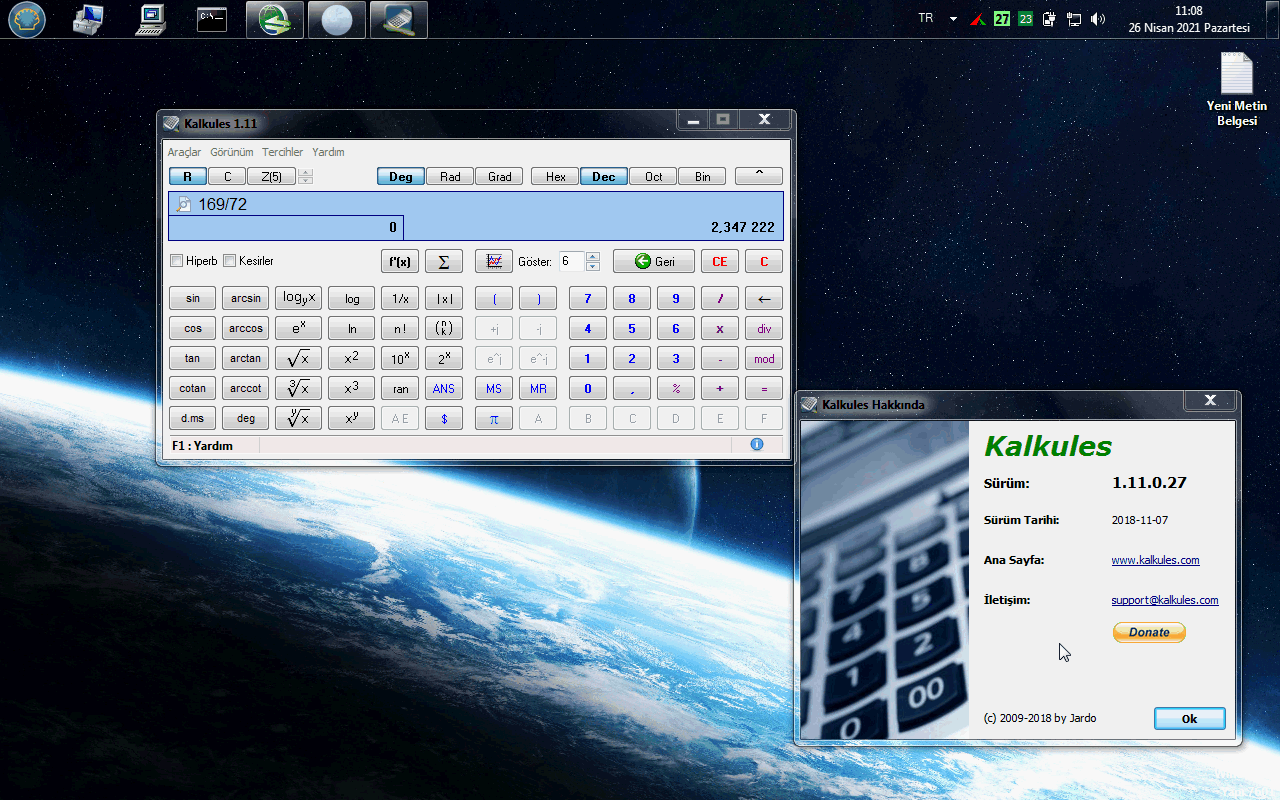Click the binomial n over k button
This screenshot has width=1280, height=800.
444,328
